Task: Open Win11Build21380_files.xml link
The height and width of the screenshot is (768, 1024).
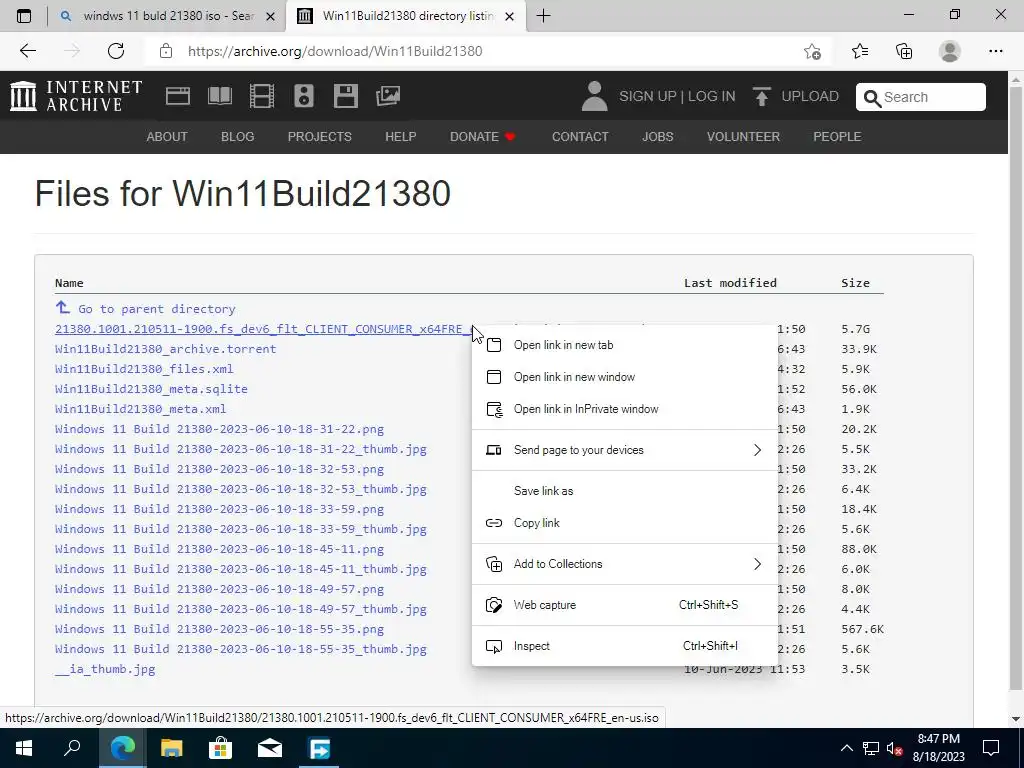Action: [x=144, y=369]
